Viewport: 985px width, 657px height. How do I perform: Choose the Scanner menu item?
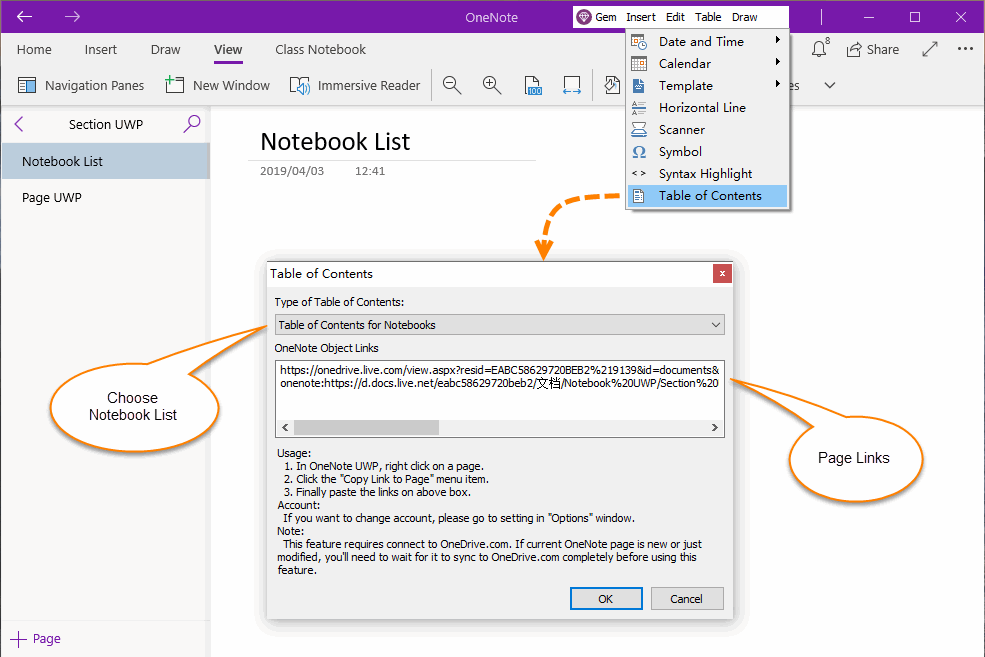[x=707, y=129]
